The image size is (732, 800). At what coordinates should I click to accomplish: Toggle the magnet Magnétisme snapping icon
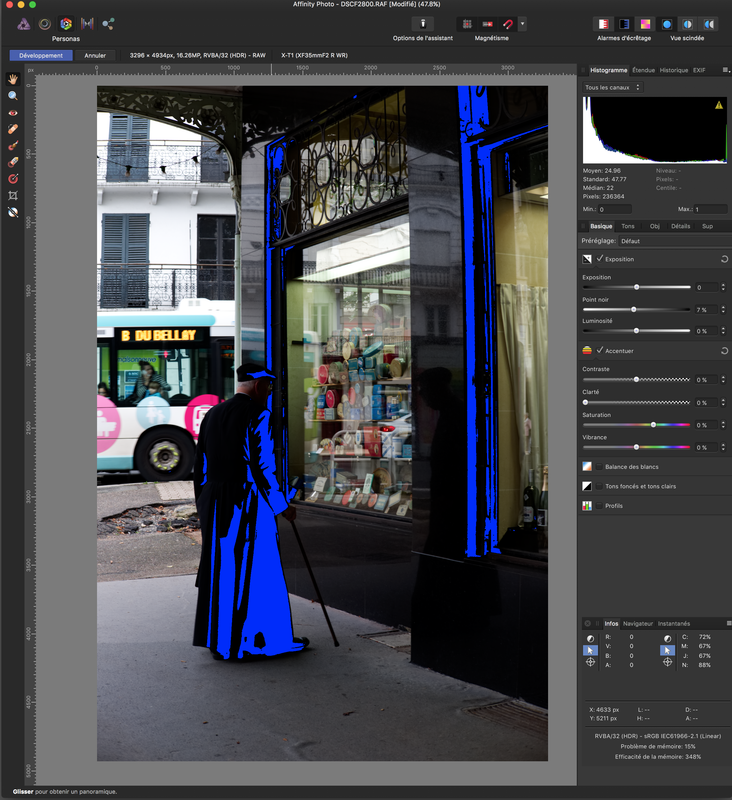coord(507,23)
